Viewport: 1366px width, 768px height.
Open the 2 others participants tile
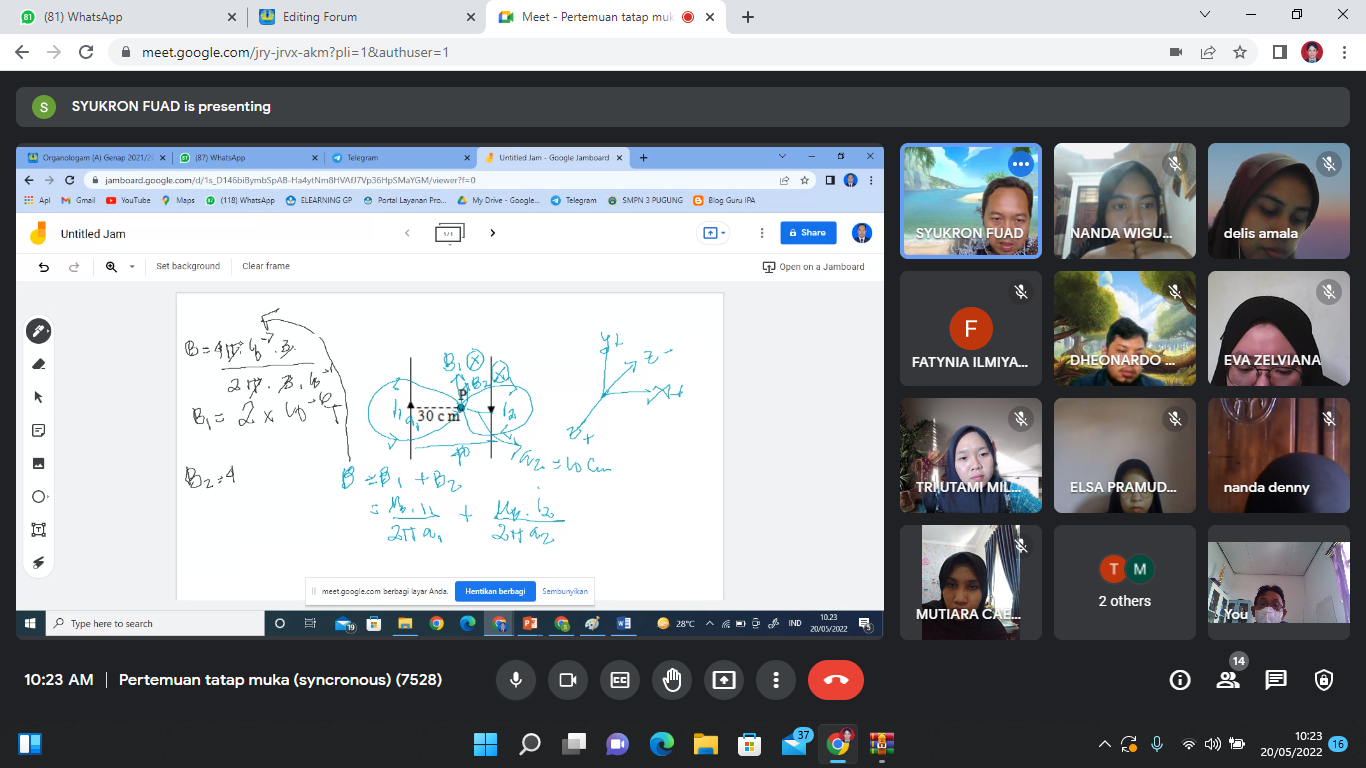(x=1125, y=583)
